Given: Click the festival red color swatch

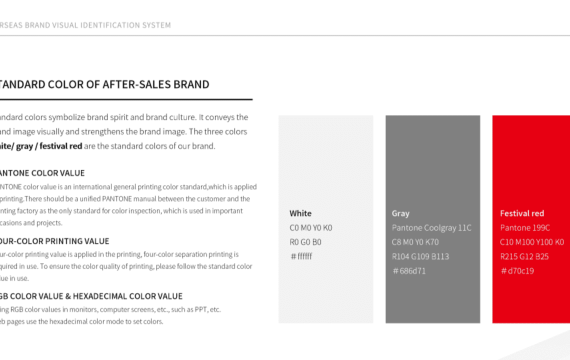Looking at the screenshot, I should tap(531, 219).
